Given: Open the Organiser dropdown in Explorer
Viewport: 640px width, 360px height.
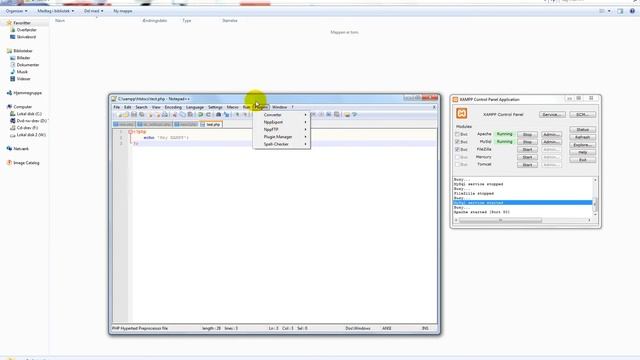Looking at the screenshot, I should (x=17, y=11).
